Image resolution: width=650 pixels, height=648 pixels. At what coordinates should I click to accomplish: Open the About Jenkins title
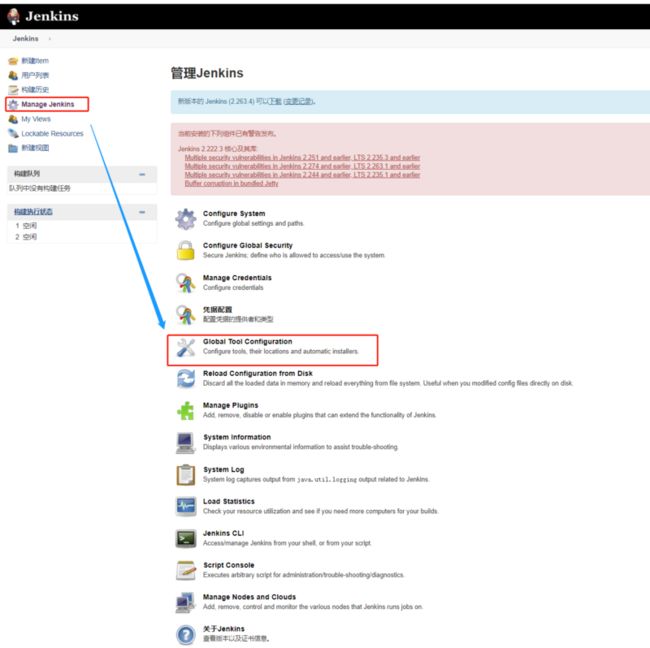coord(223,629)
